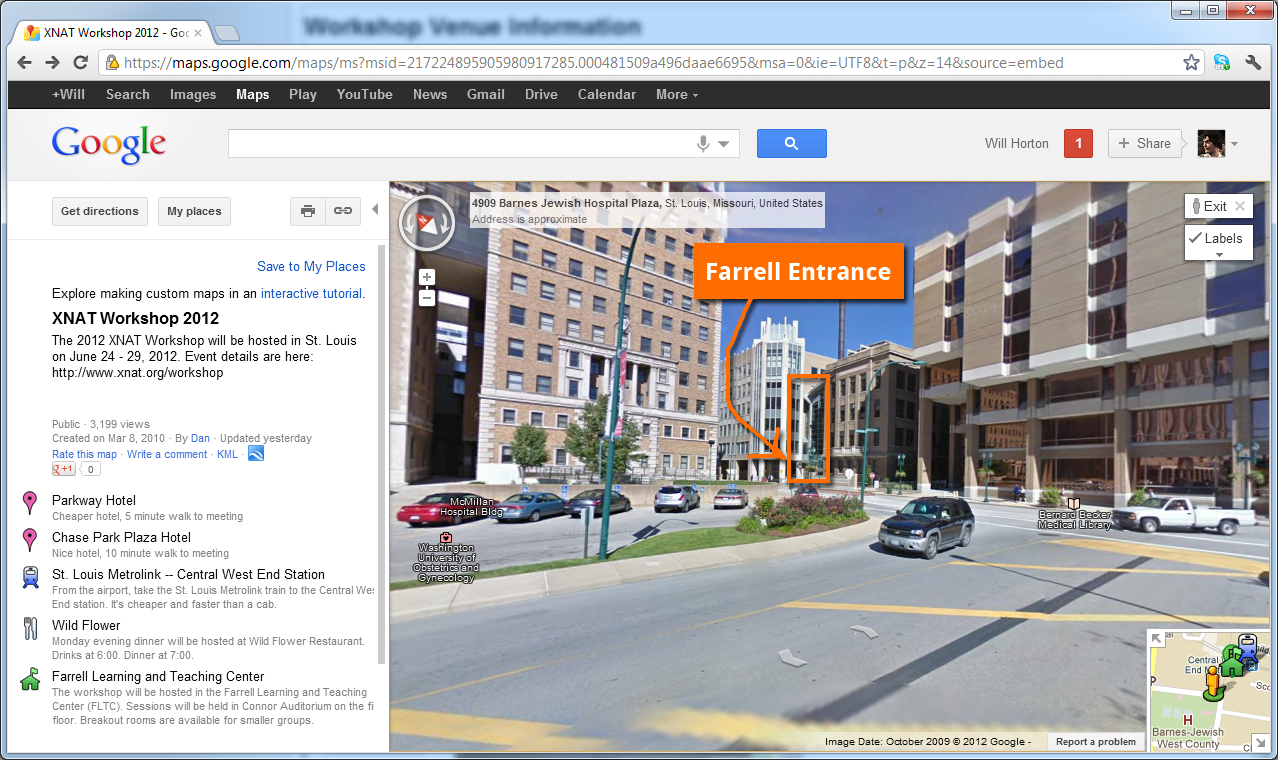The image size is (1278, 760).
Task: Collapse the left side panel arrow
Action: coord(375,210)
